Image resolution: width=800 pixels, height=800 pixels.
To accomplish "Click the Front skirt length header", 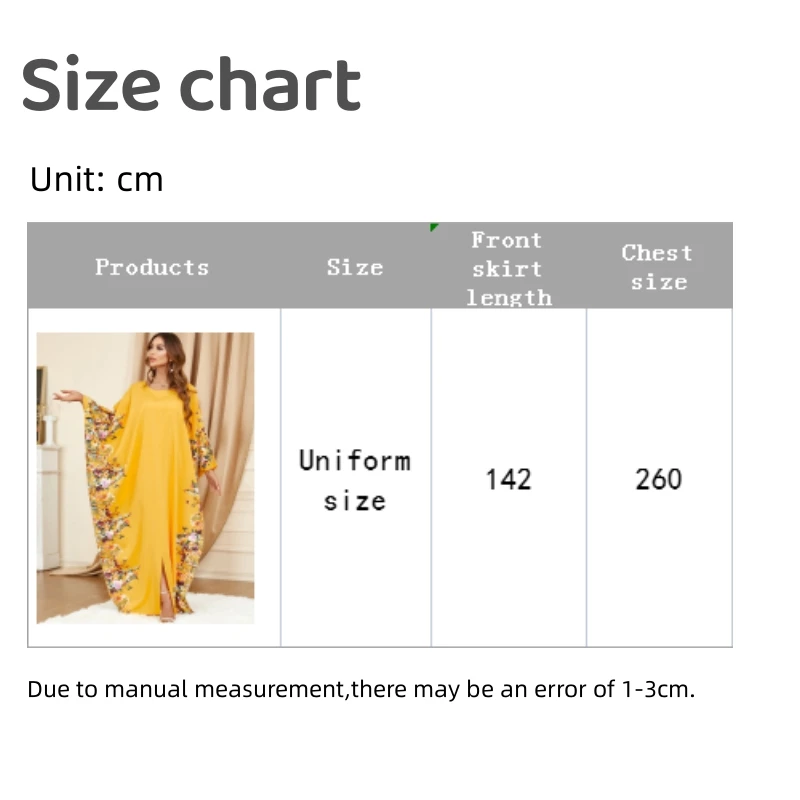I will (508, 268).
